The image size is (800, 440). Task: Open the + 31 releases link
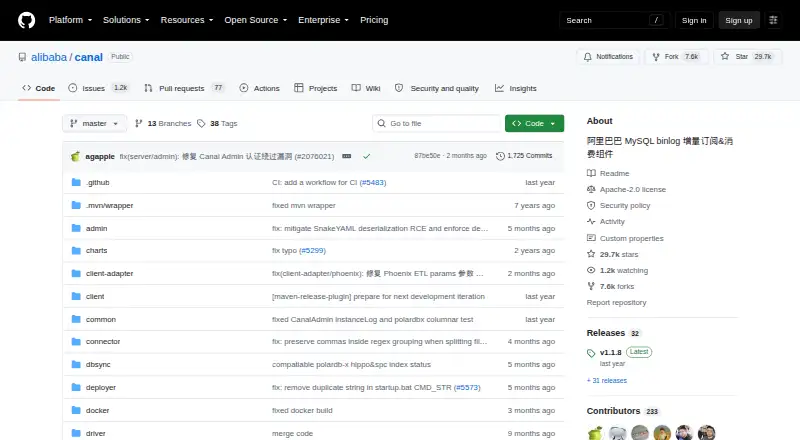(x=607, y=380)
